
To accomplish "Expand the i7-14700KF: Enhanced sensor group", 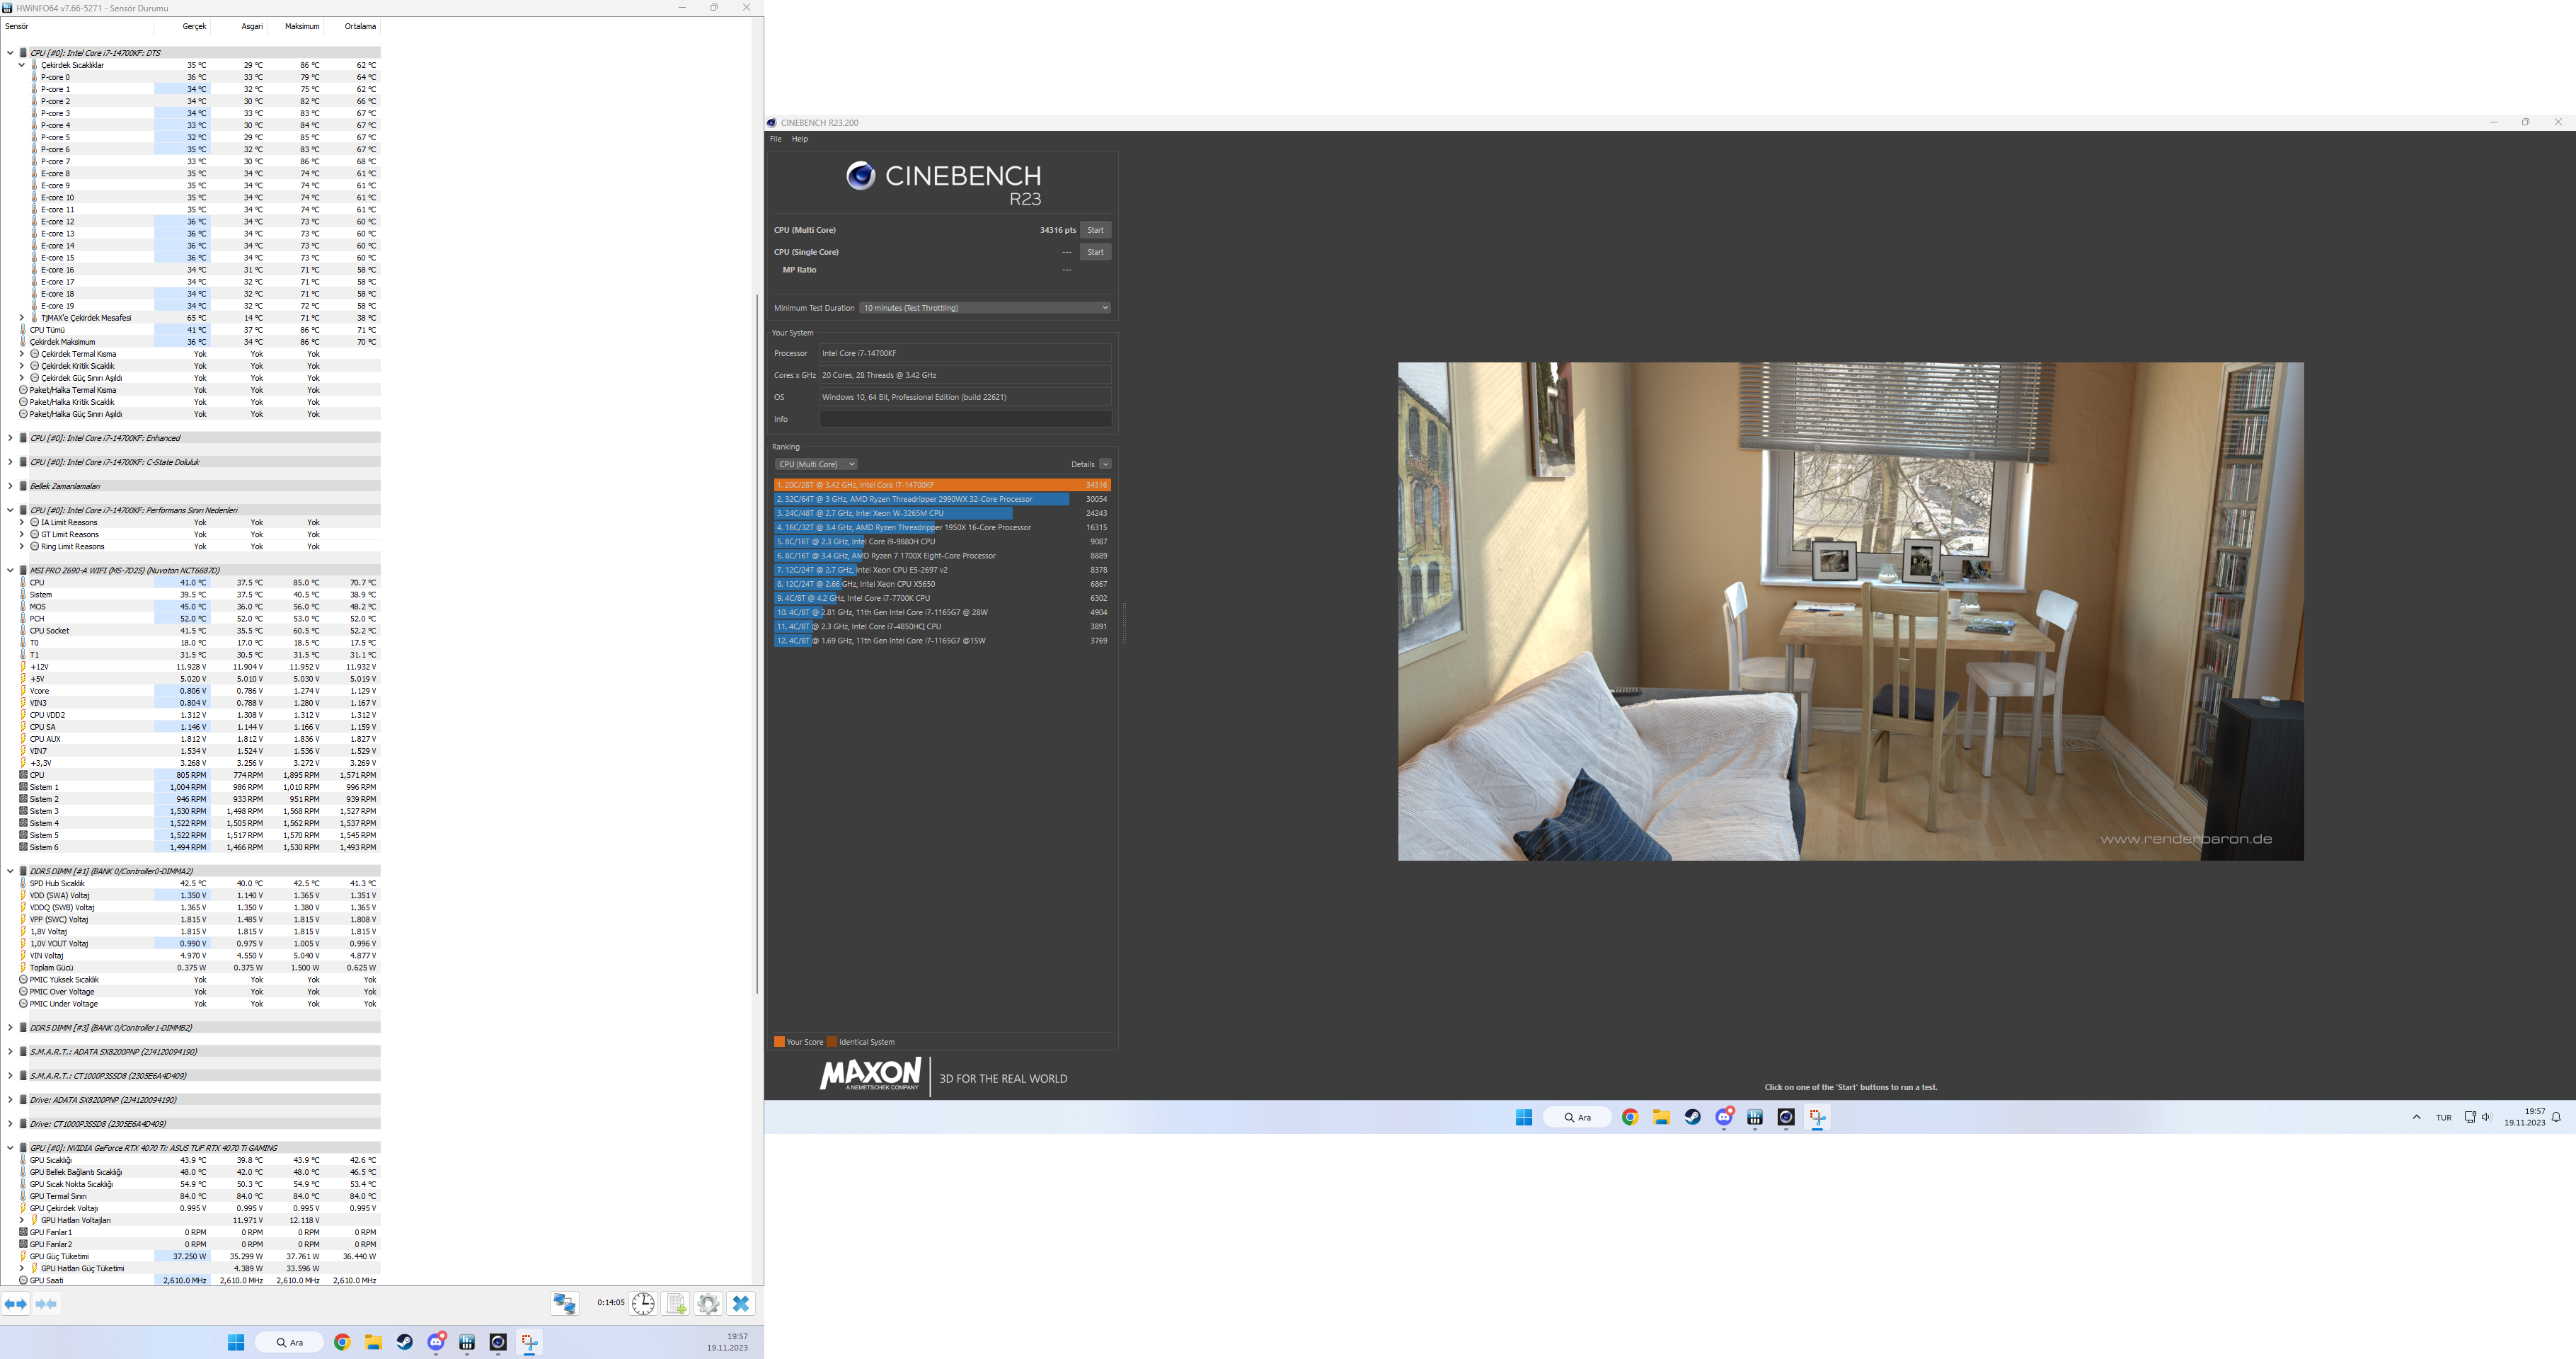I will click(10, 438).
